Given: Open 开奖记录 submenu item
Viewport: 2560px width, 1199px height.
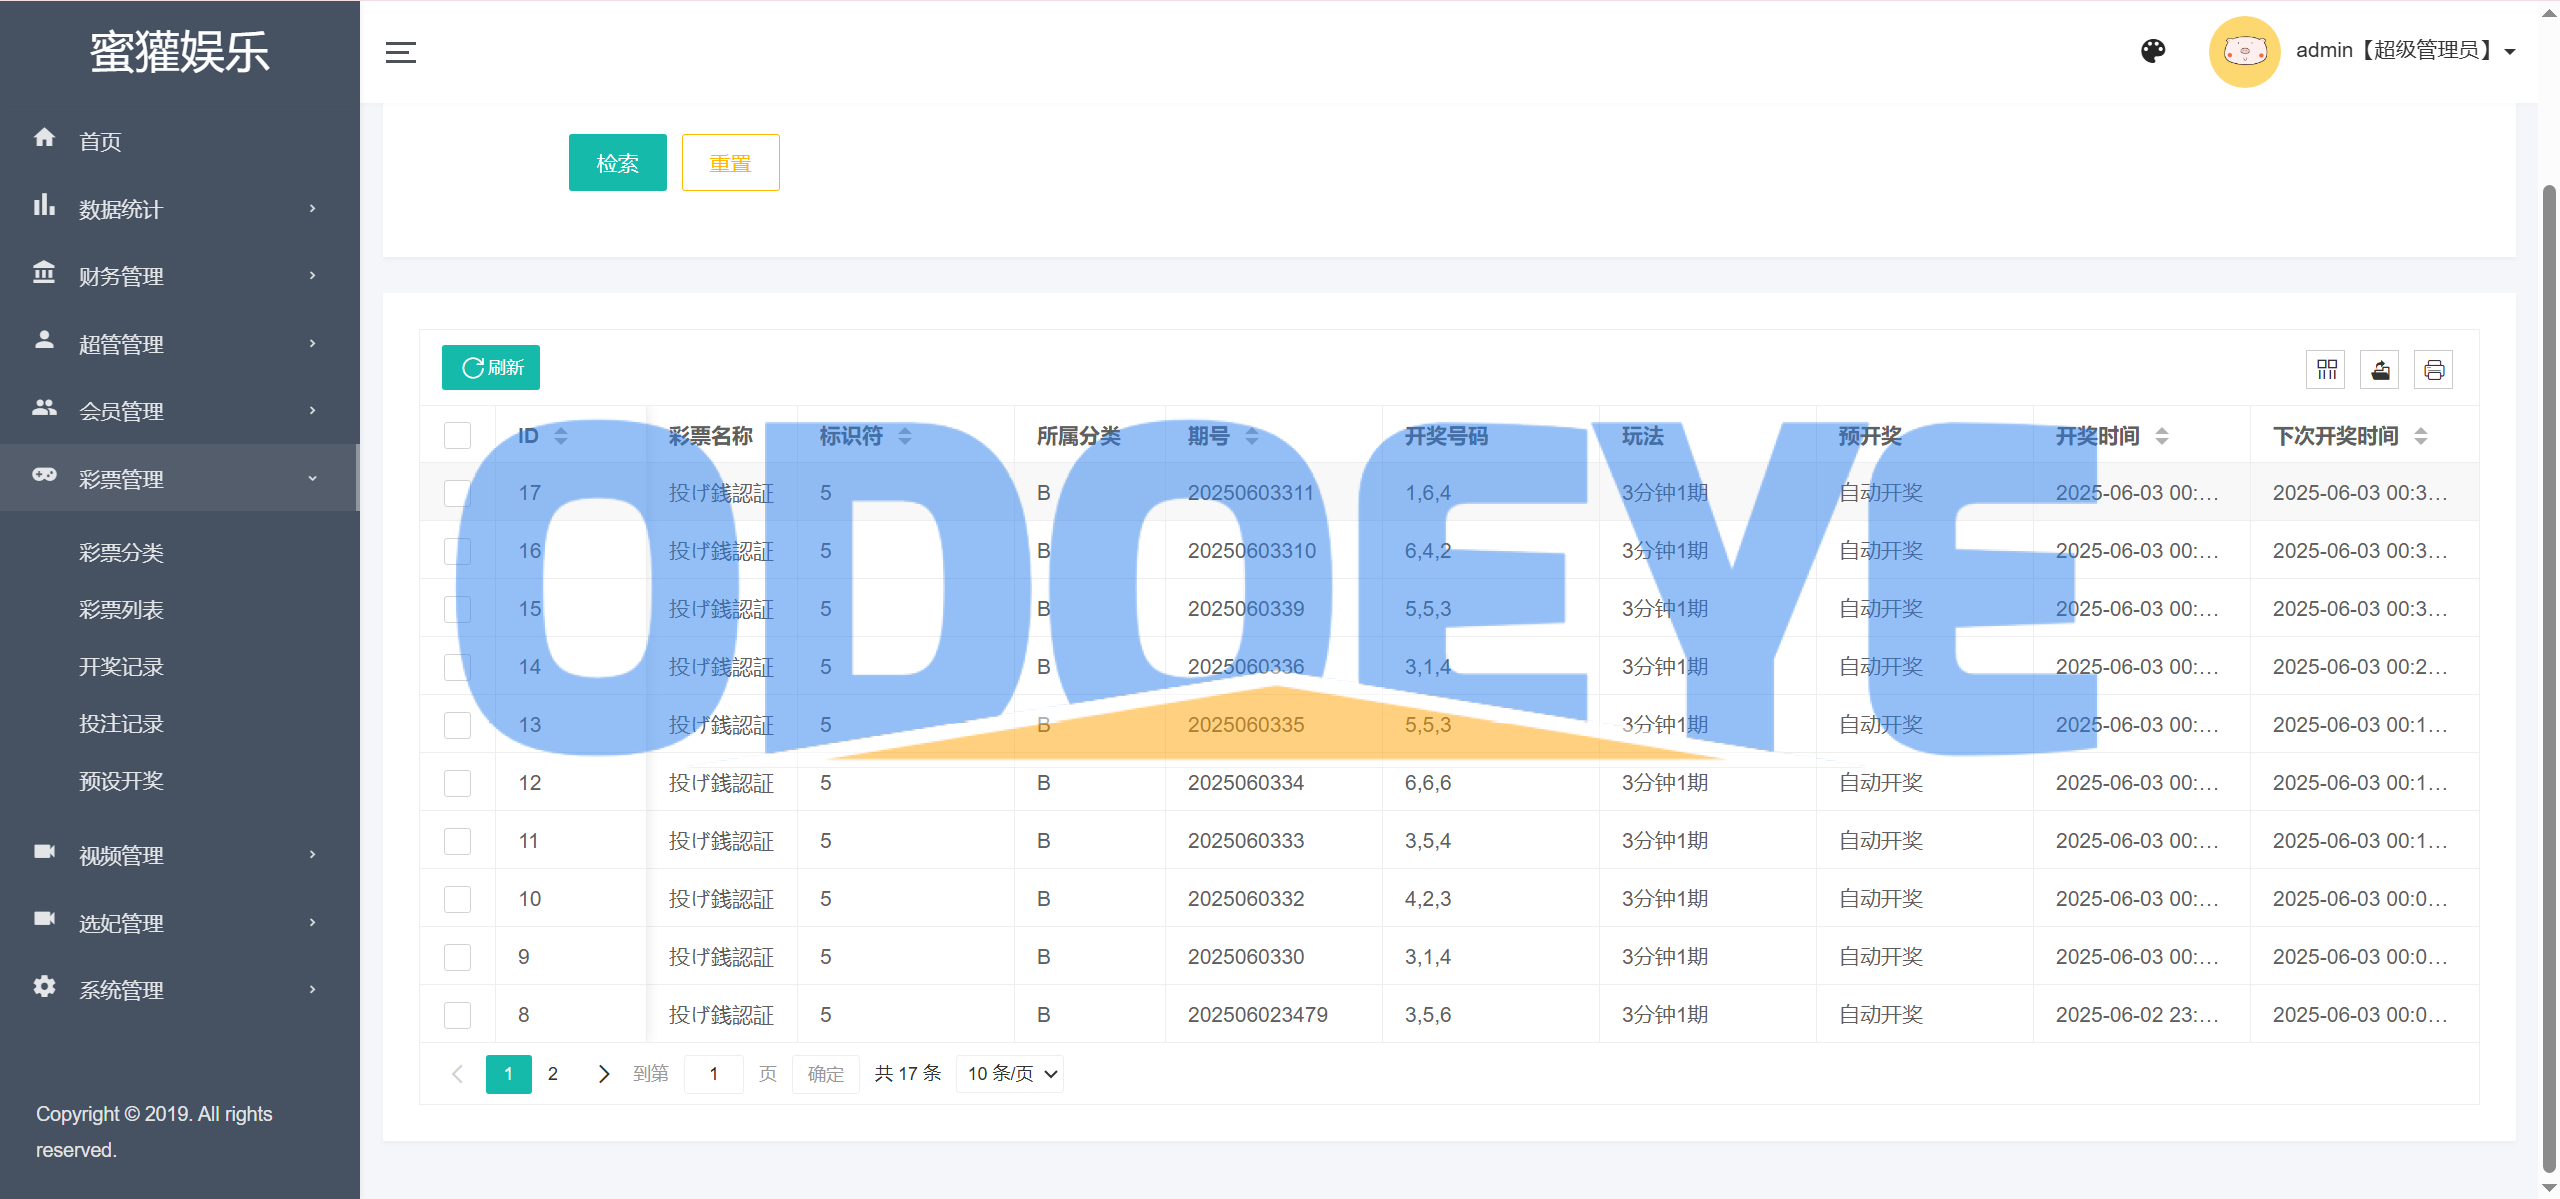Looking at the screenshot, I should [x=121, y=667].
